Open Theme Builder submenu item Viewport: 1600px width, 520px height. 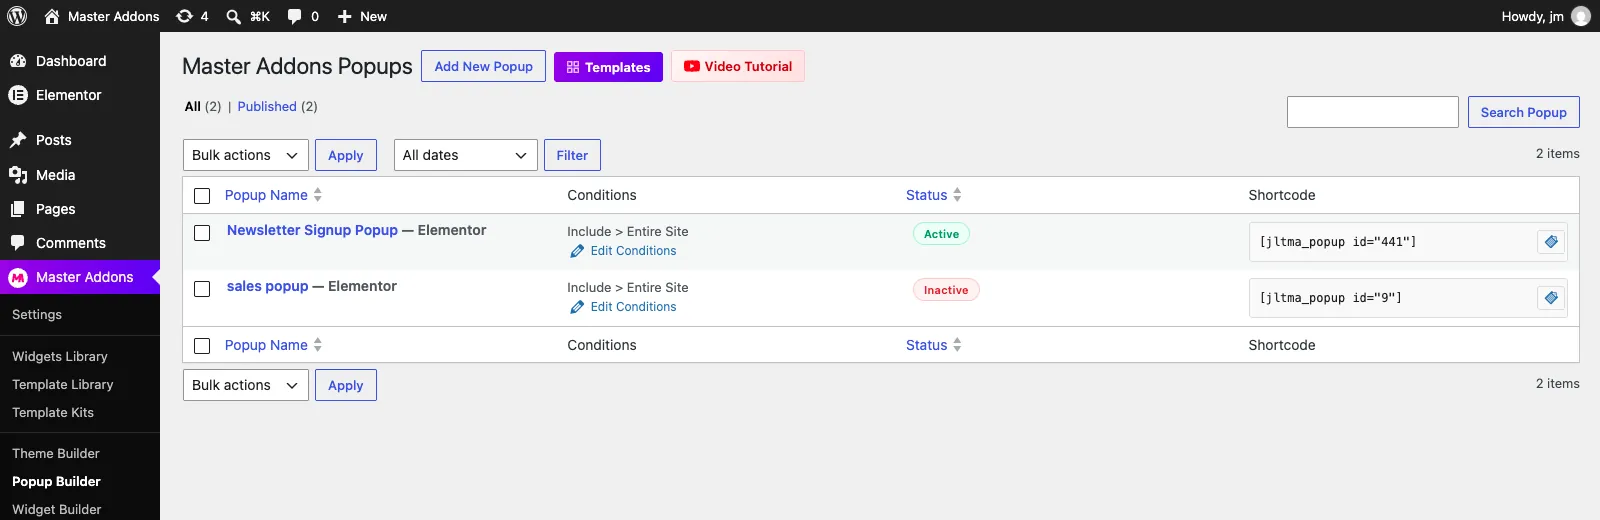[56, 453]
